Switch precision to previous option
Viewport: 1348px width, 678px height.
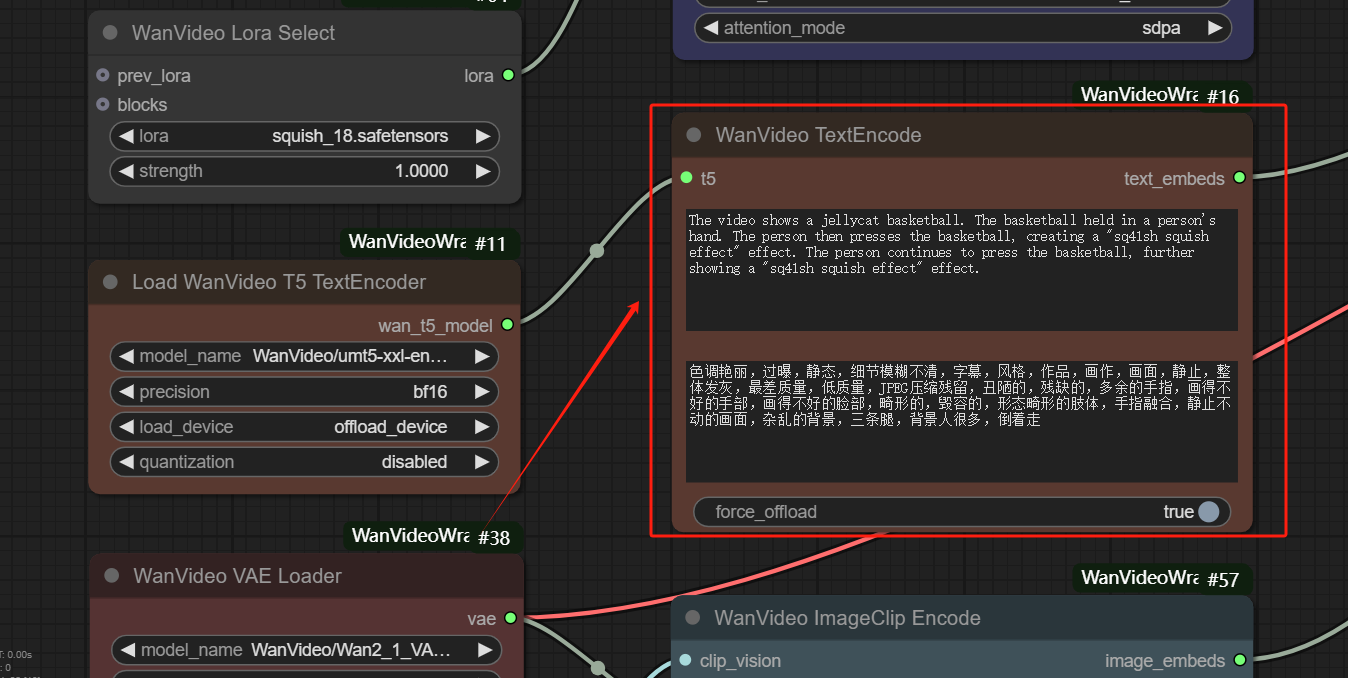(126, 392)
